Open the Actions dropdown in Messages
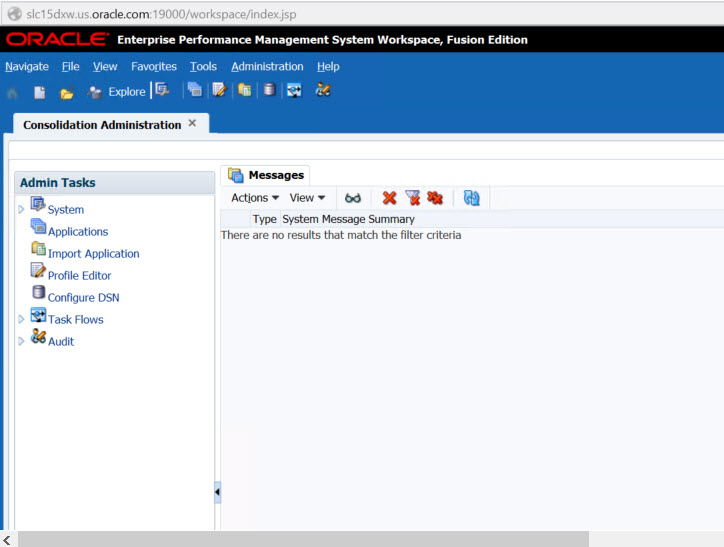The width and height of the screenshot is (724, 547). pyautogui.click(x=255, y=198)
